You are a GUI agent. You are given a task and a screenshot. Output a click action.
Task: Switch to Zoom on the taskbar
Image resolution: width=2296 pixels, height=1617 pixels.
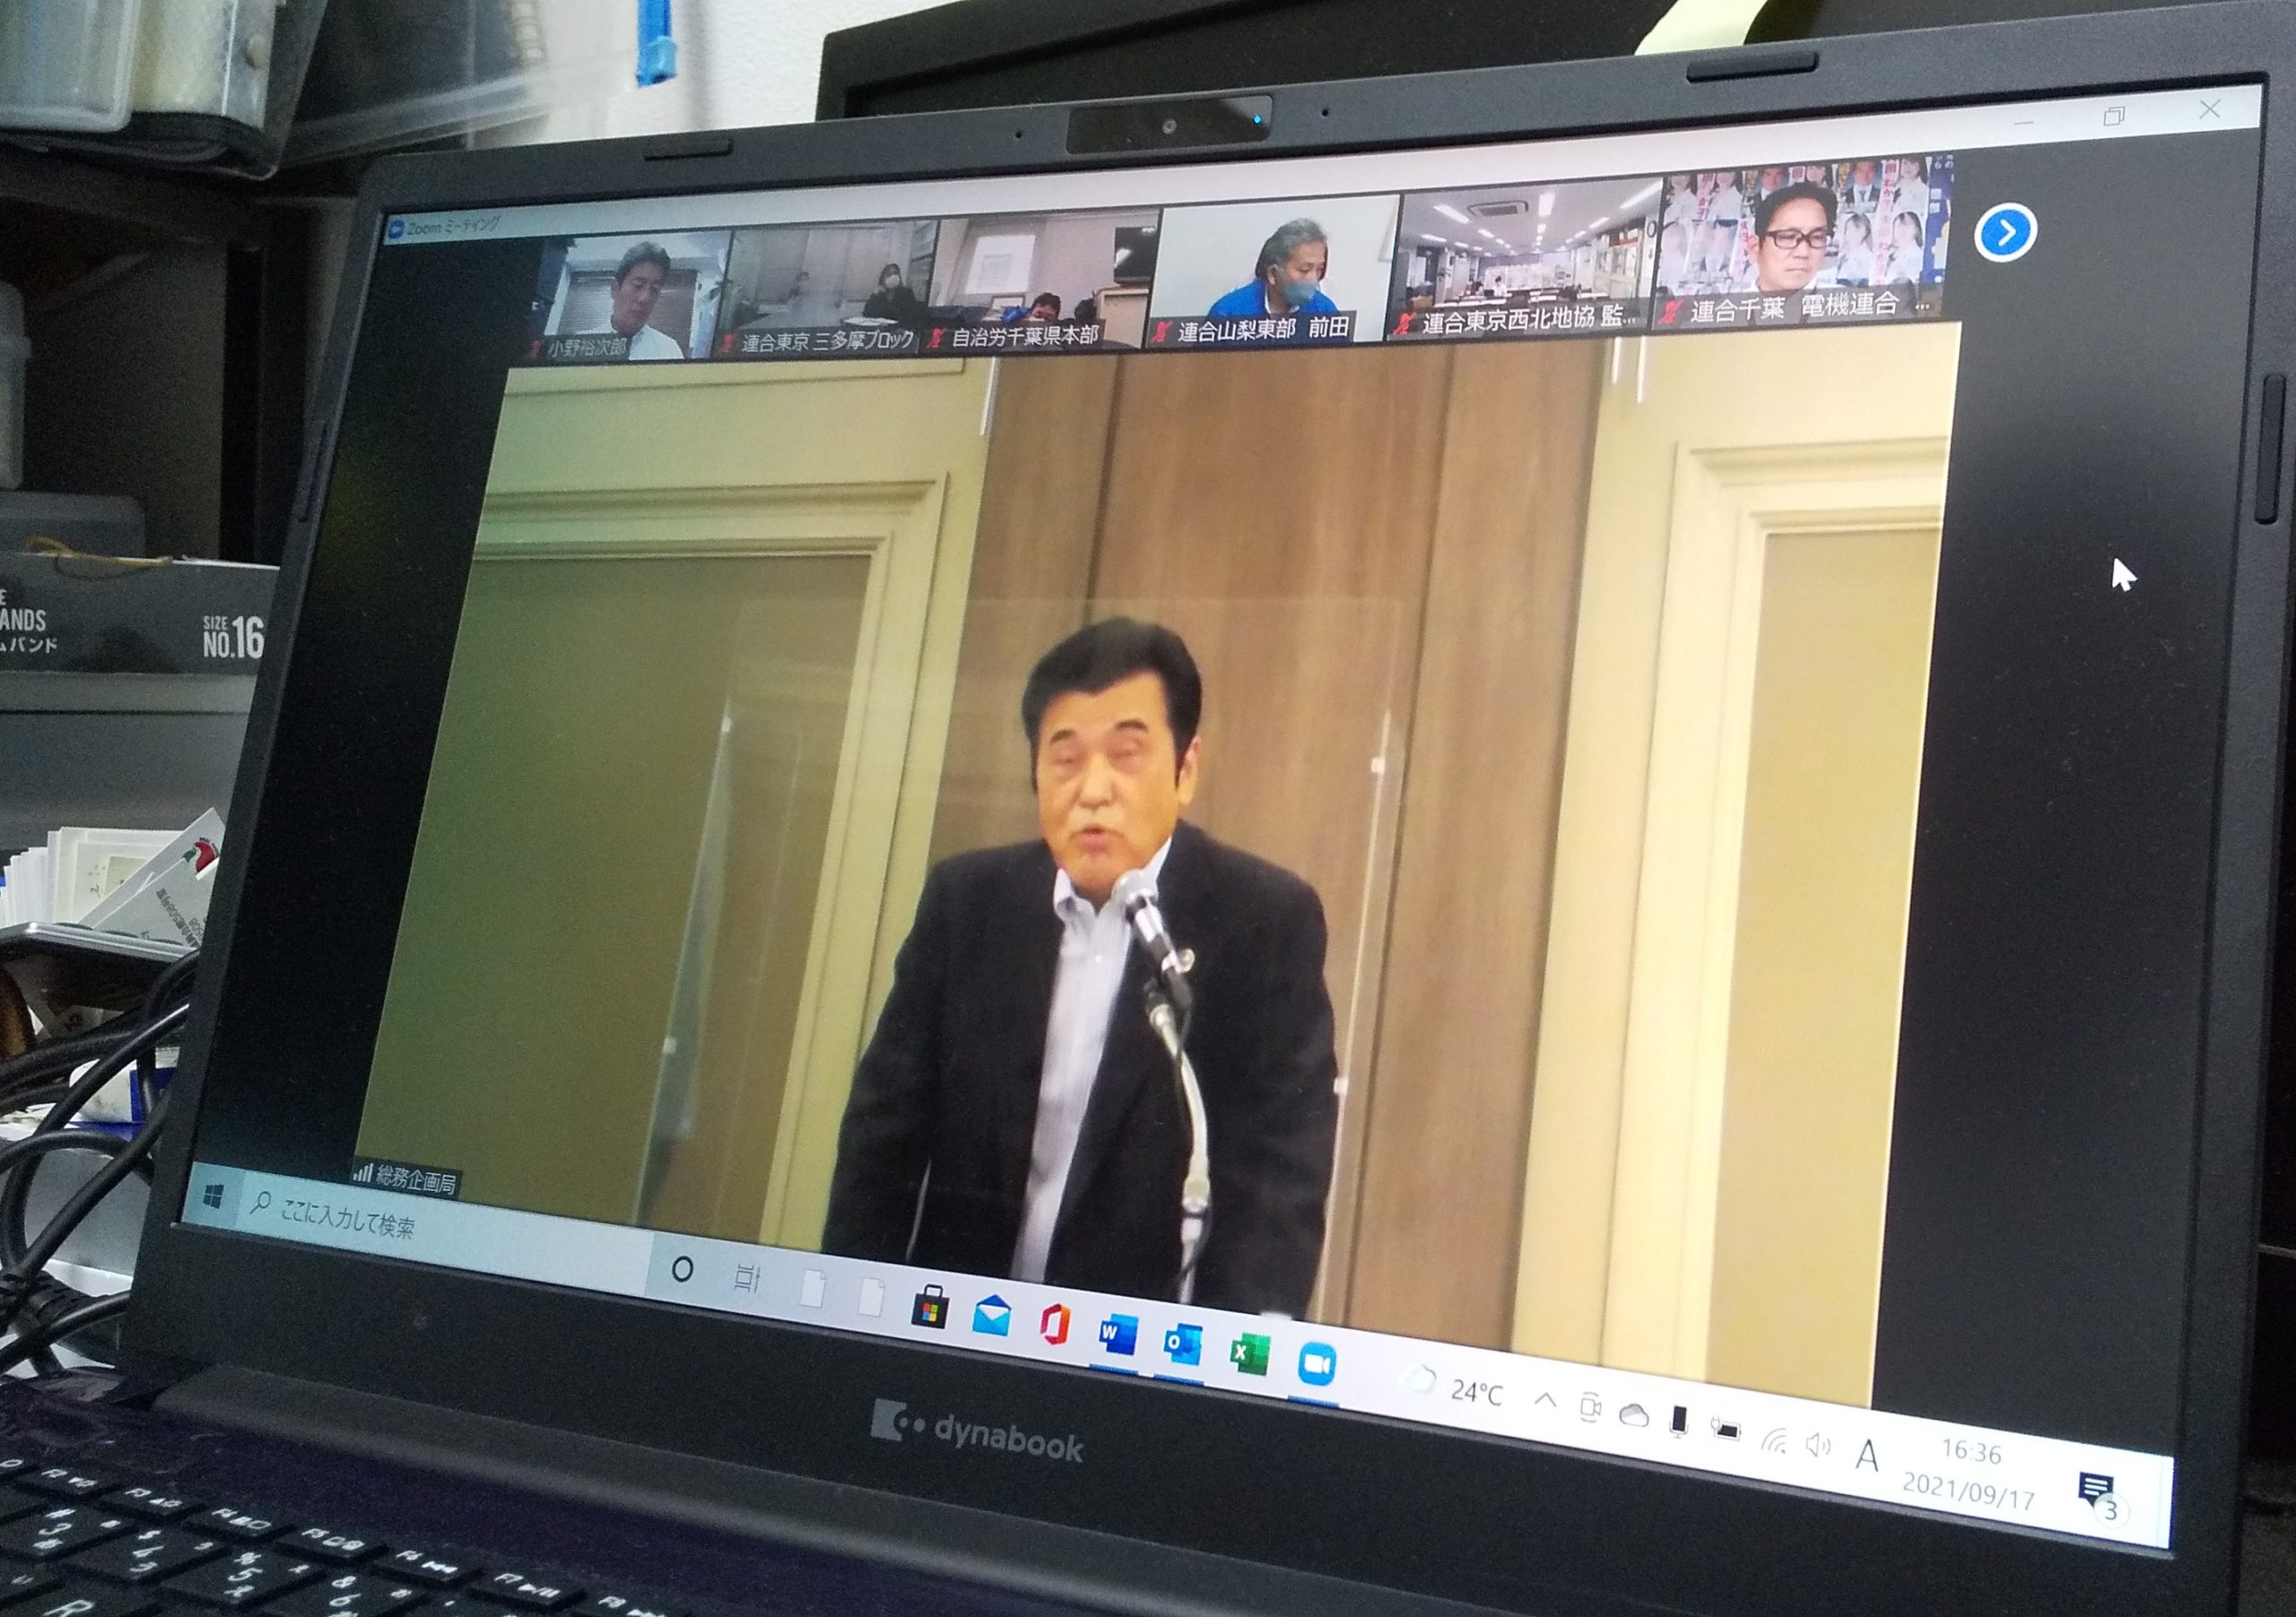click(x=1317, y=1366)
